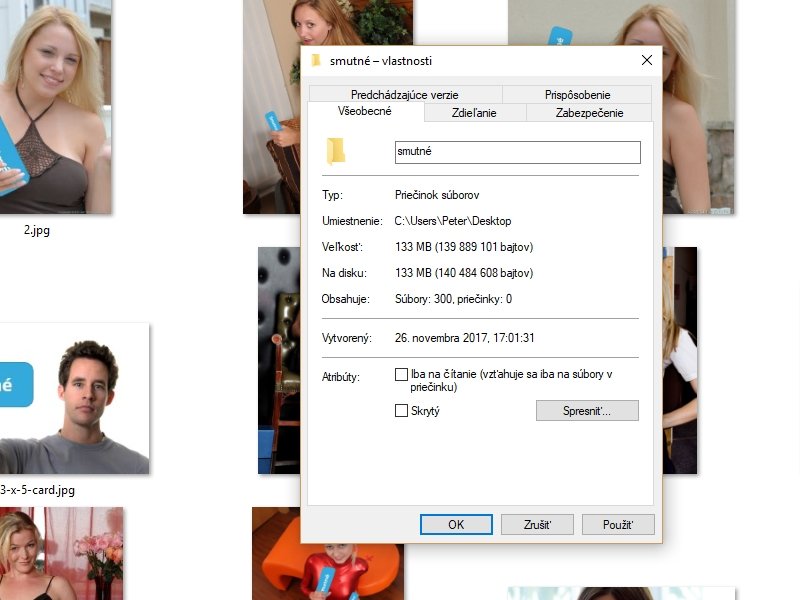
Task: Open advanced attributes with Spresniť button
Action: (587, 411)
